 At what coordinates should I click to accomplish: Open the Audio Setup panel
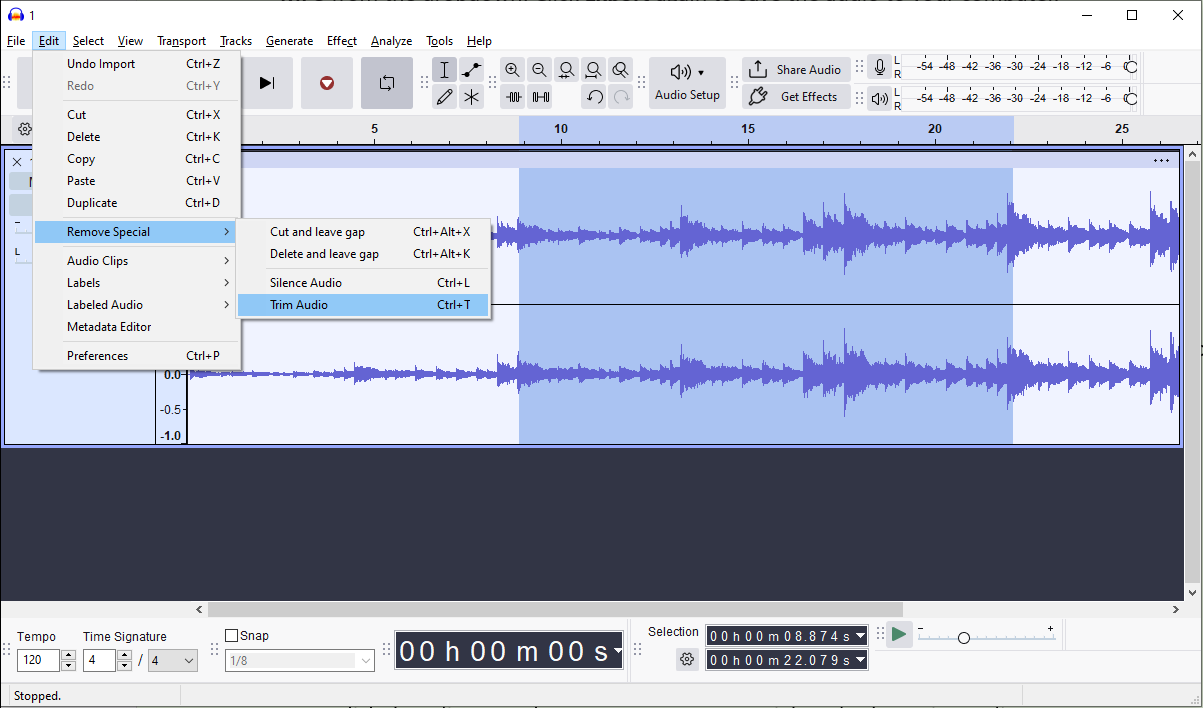(687, 83)
